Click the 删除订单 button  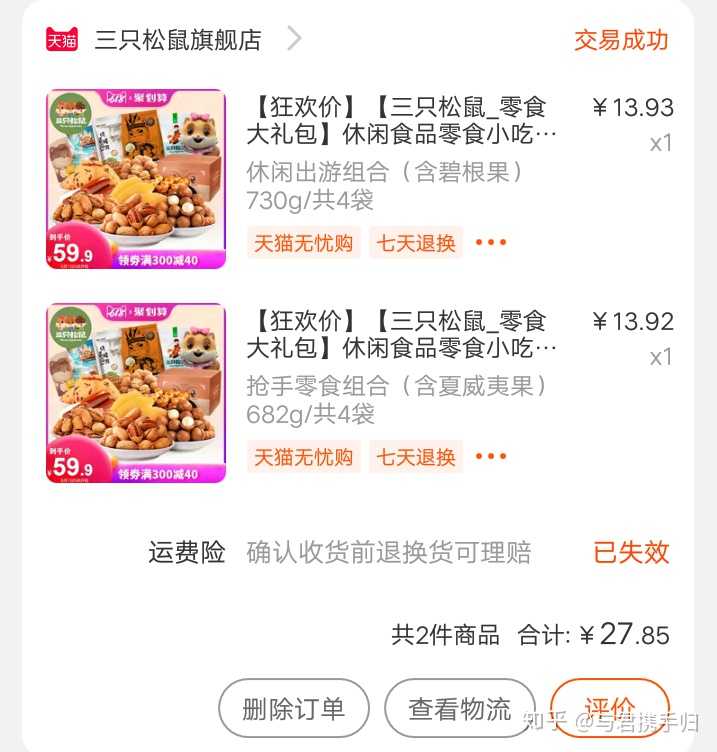click(x=294, y=708)
